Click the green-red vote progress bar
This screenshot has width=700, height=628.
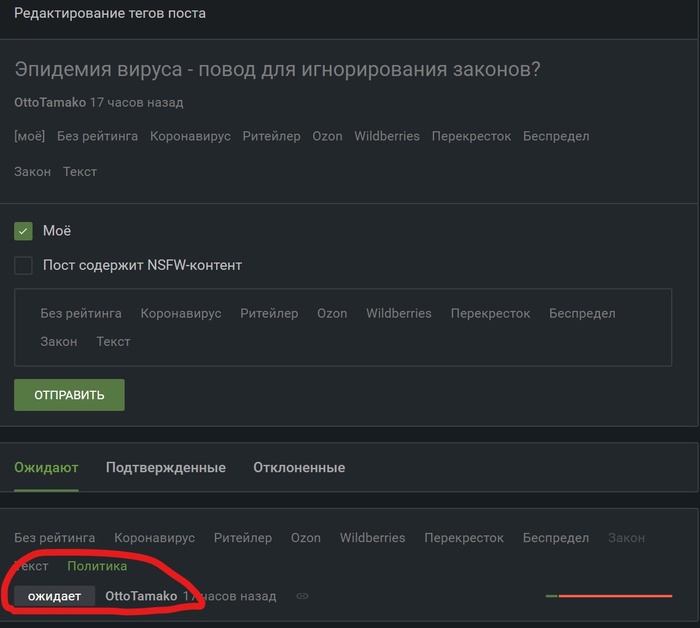[x=608, y=596]
